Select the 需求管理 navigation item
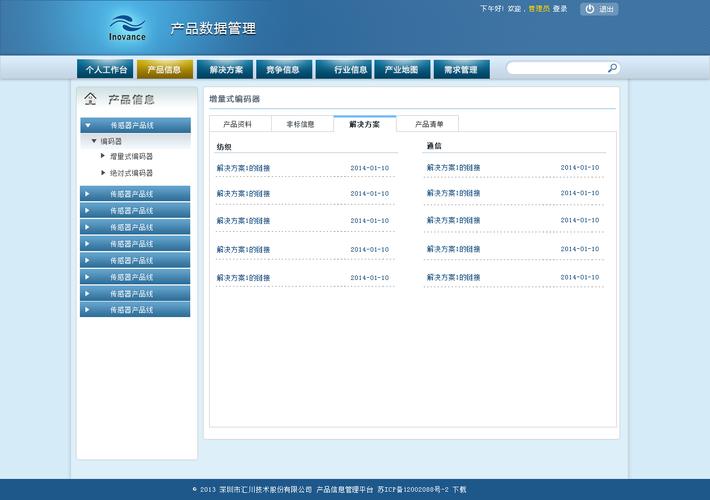Viewport: 710px width, 500px height. pyautogui.click(x=461, y=70)
